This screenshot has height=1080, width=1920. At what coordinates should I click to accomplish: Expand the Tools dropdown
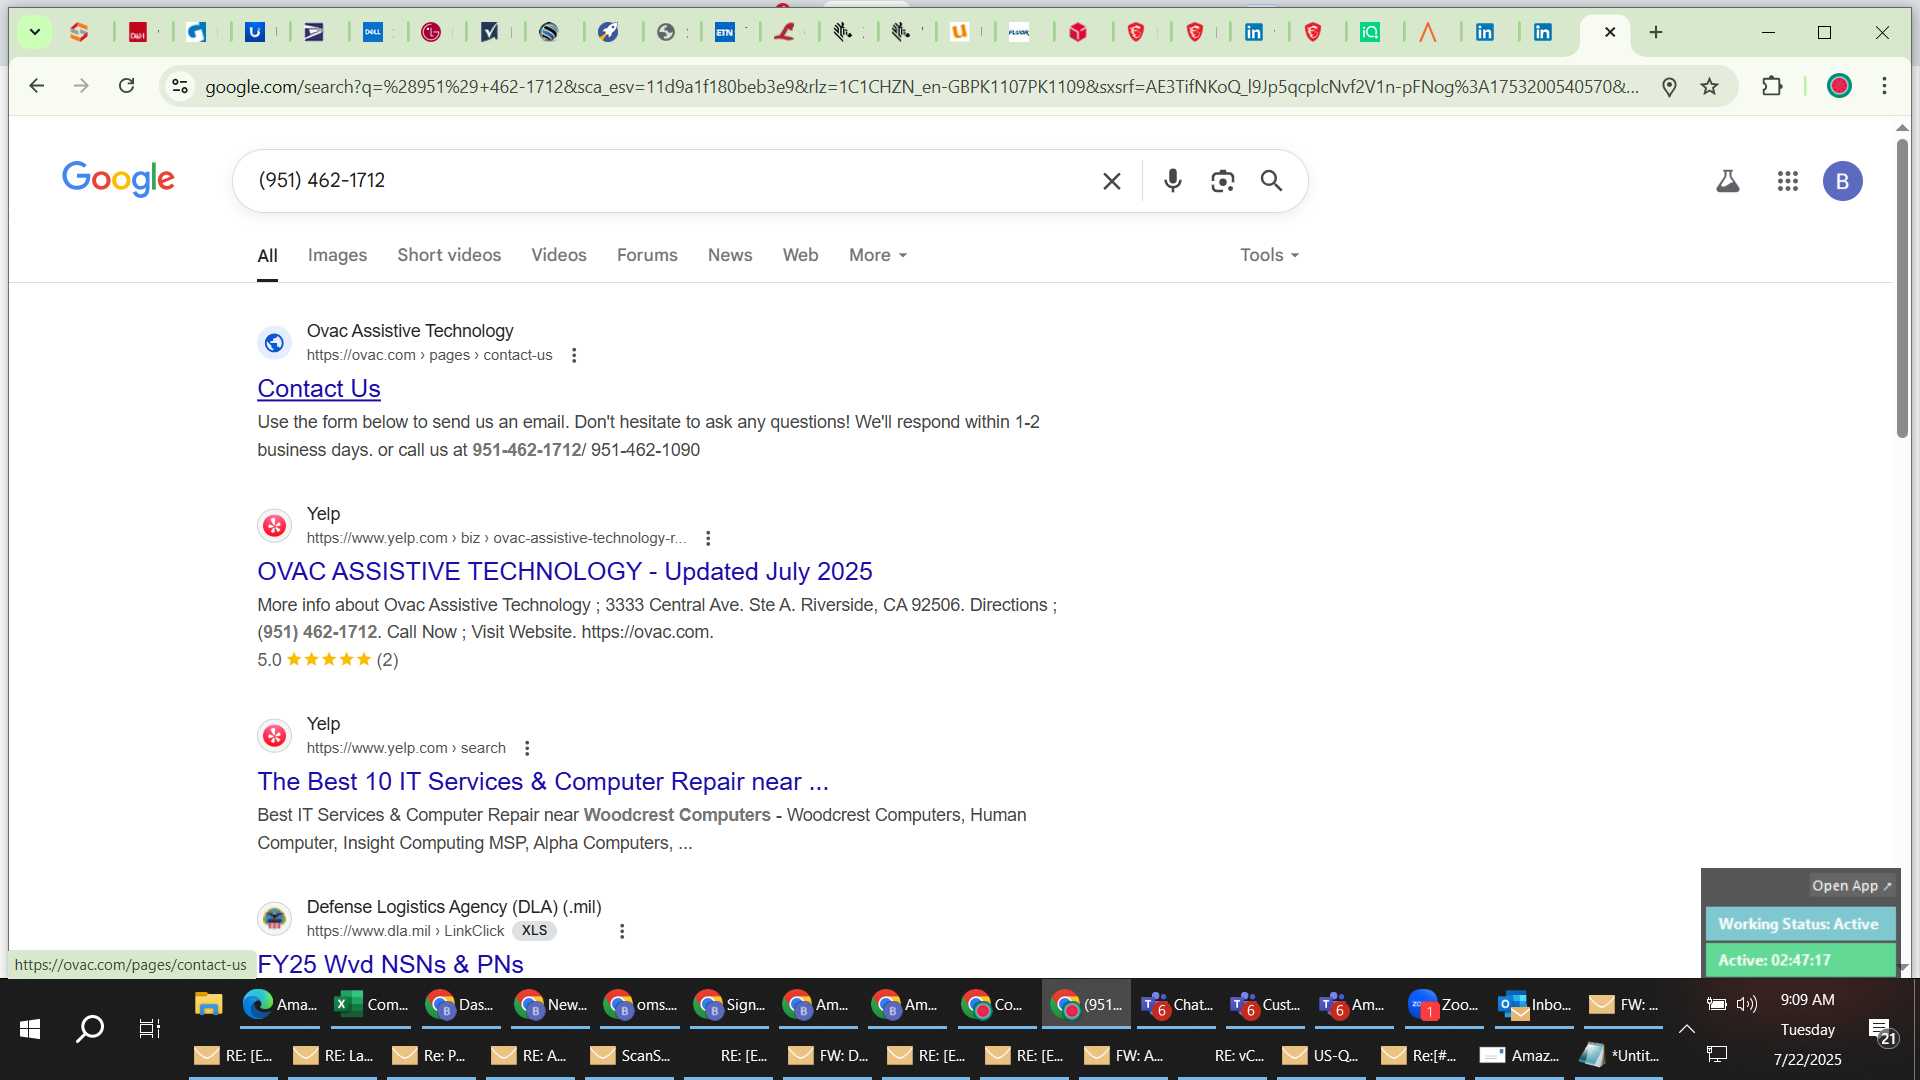[x=1269, y=255]
